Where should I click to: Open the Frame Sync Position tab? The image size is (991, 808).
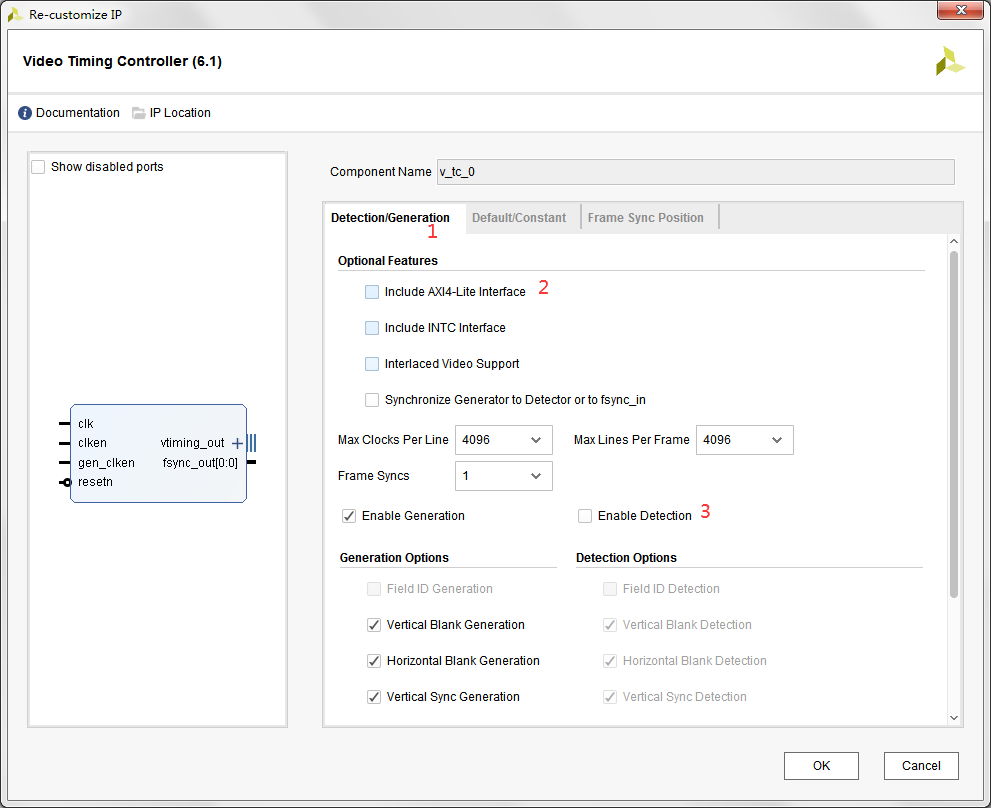[x=645, y=218]
